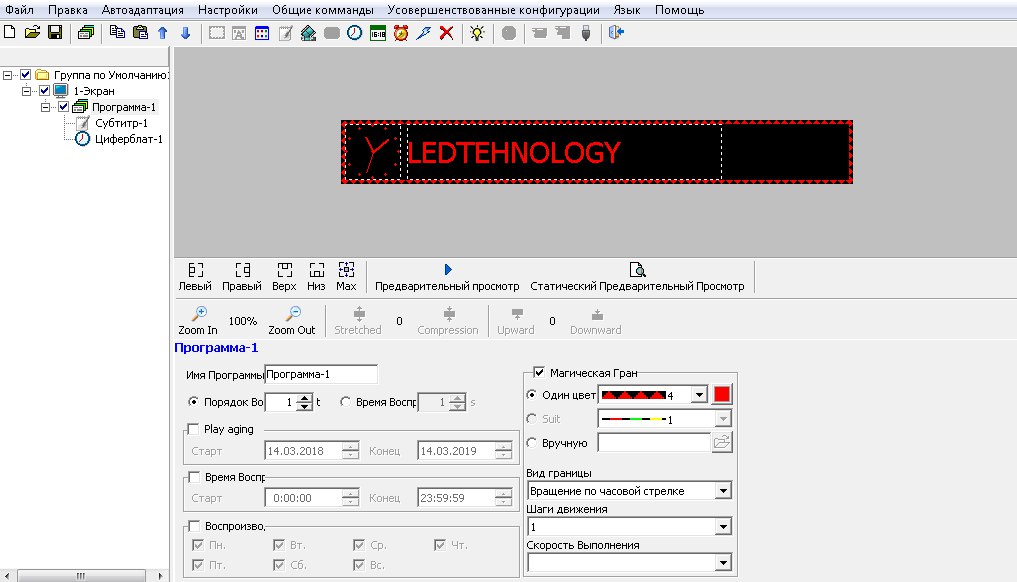1017x582 pixels.
Task: Save the project with floppy disk icon
Action: [55, 32]
